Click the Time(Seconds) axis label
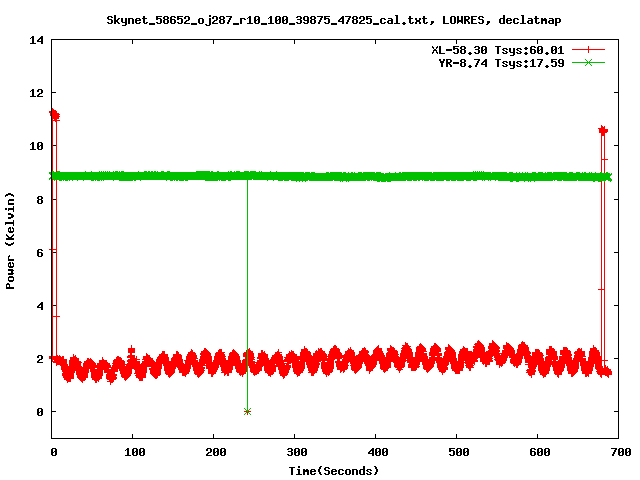Image resolution: width=640 pixels, height=480 pixels. pyautogui.click(x=334, y=471)
